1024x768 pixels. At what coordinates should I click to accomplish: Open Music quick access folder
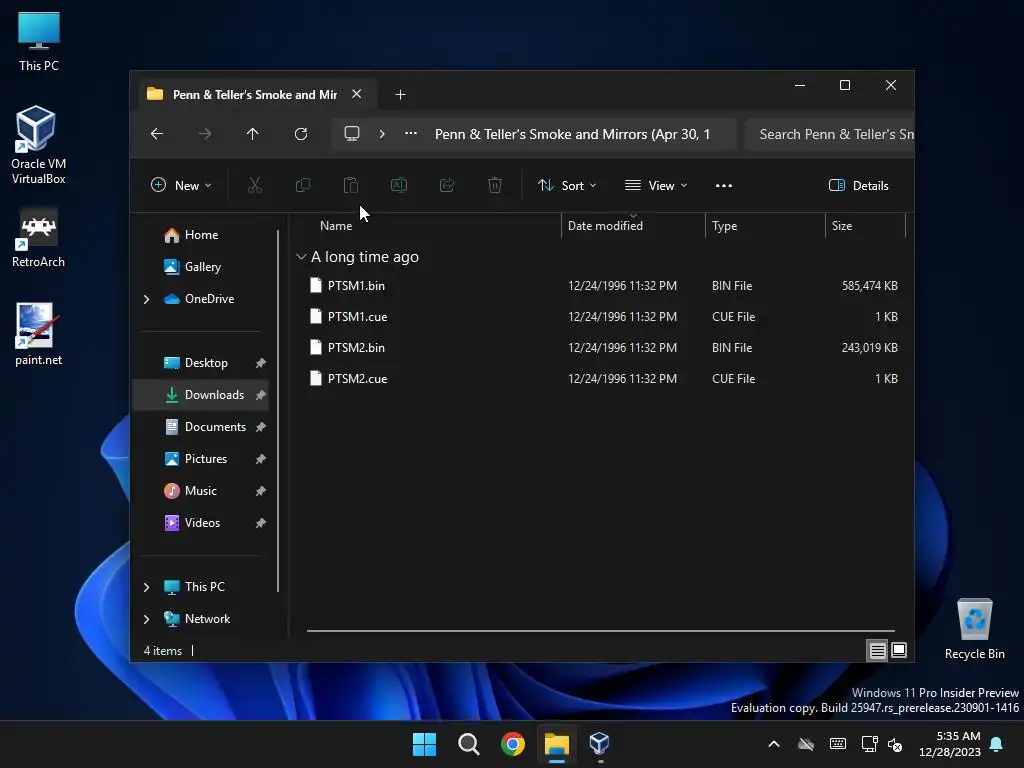200,491
